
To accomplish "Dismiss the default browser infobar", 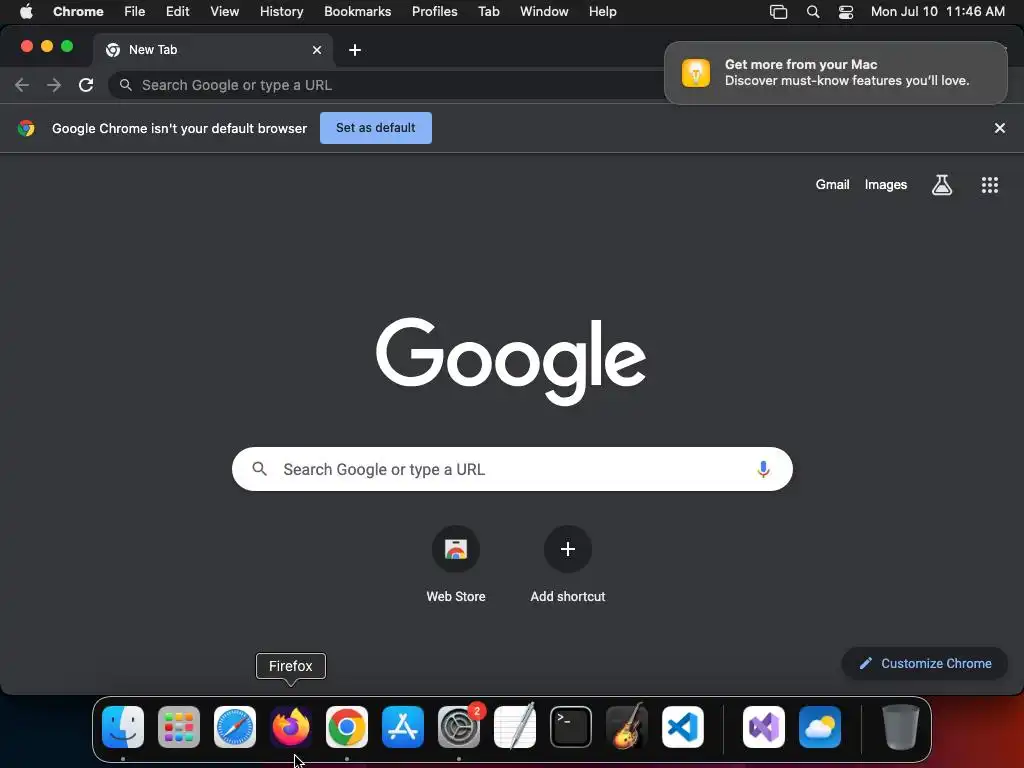I will tap(1000, 128).
